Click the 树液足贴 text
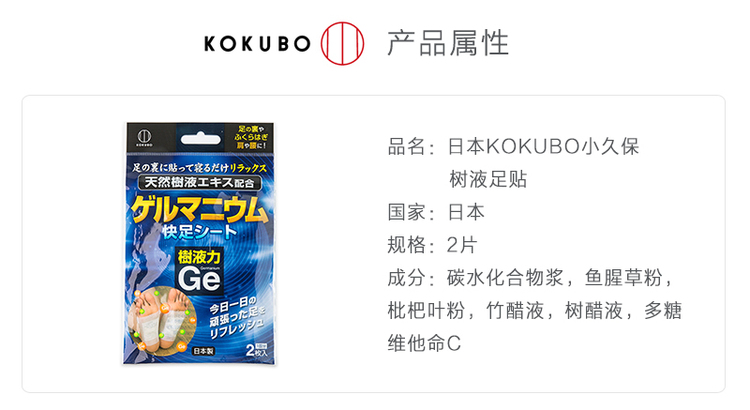The width and height of the screenshot is (750, 410). coord(488,179)
